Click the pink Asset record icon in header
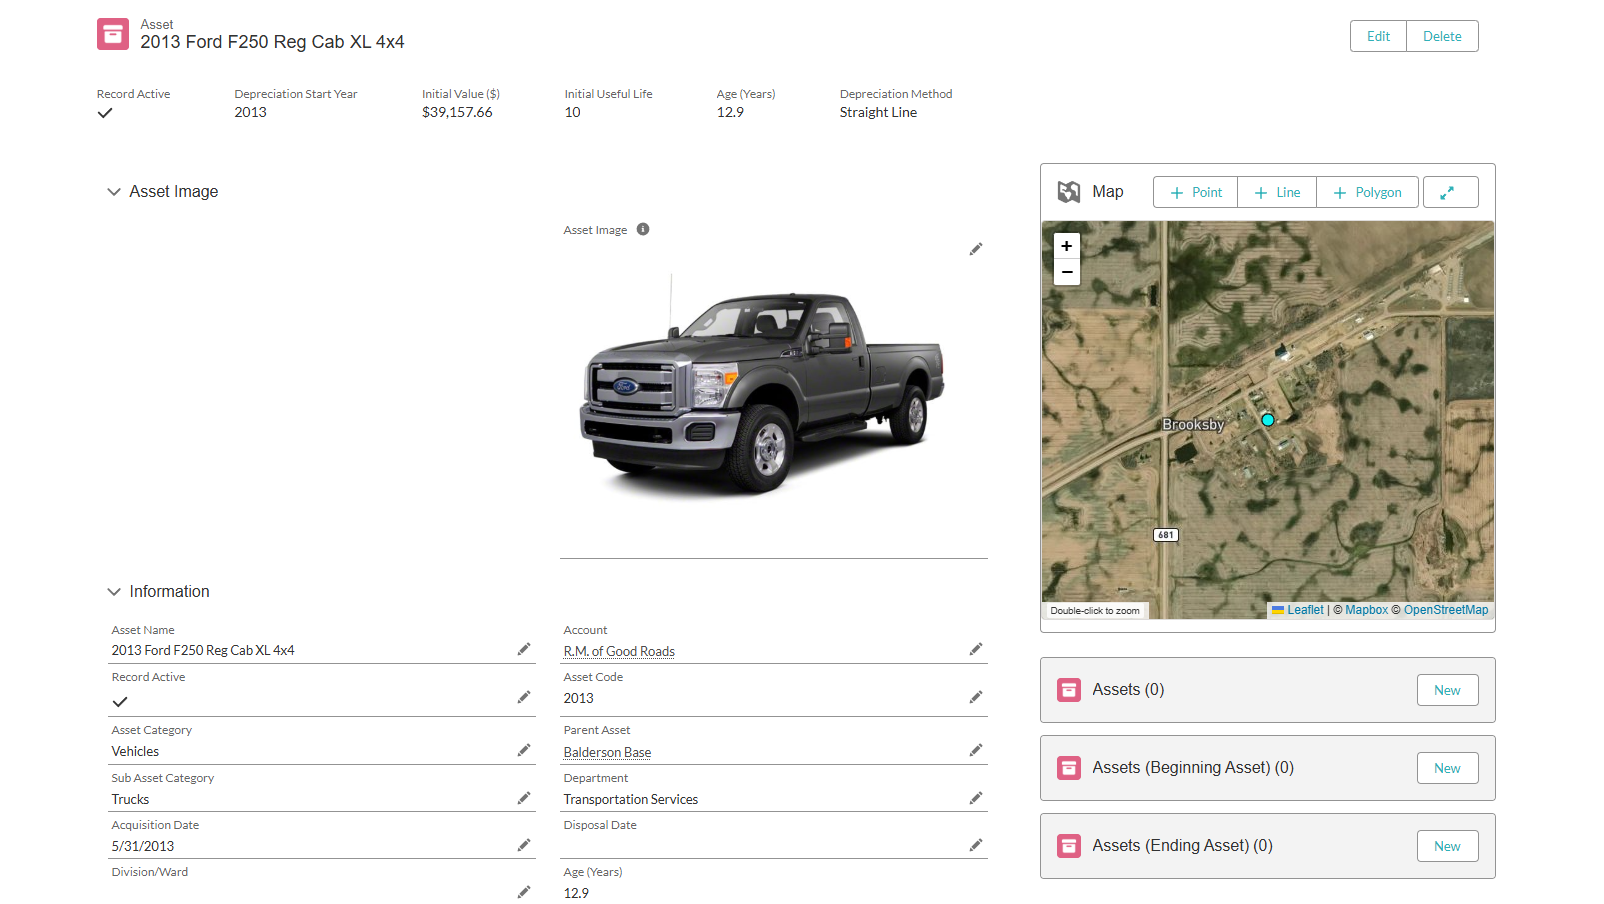 click(x=113, y=34)
